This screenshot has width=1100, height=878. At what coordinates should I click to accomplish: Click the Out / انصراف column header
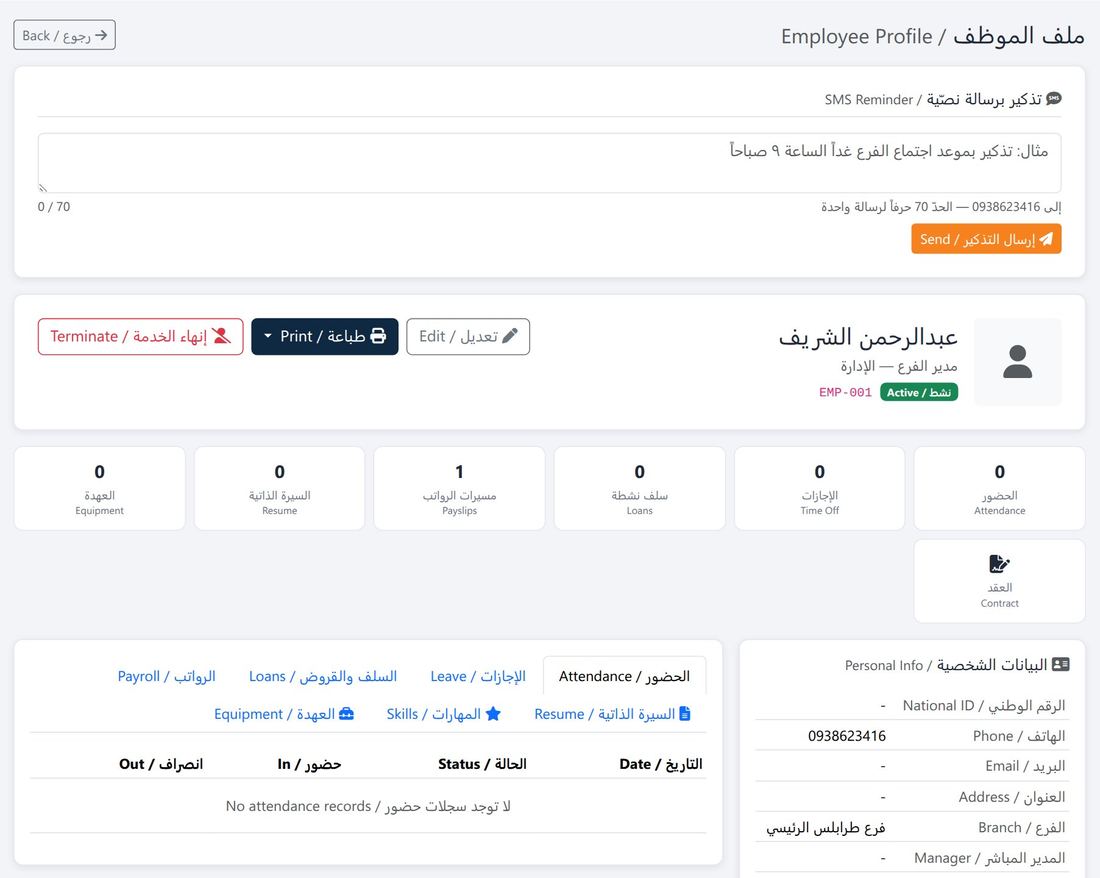[161, 764]
